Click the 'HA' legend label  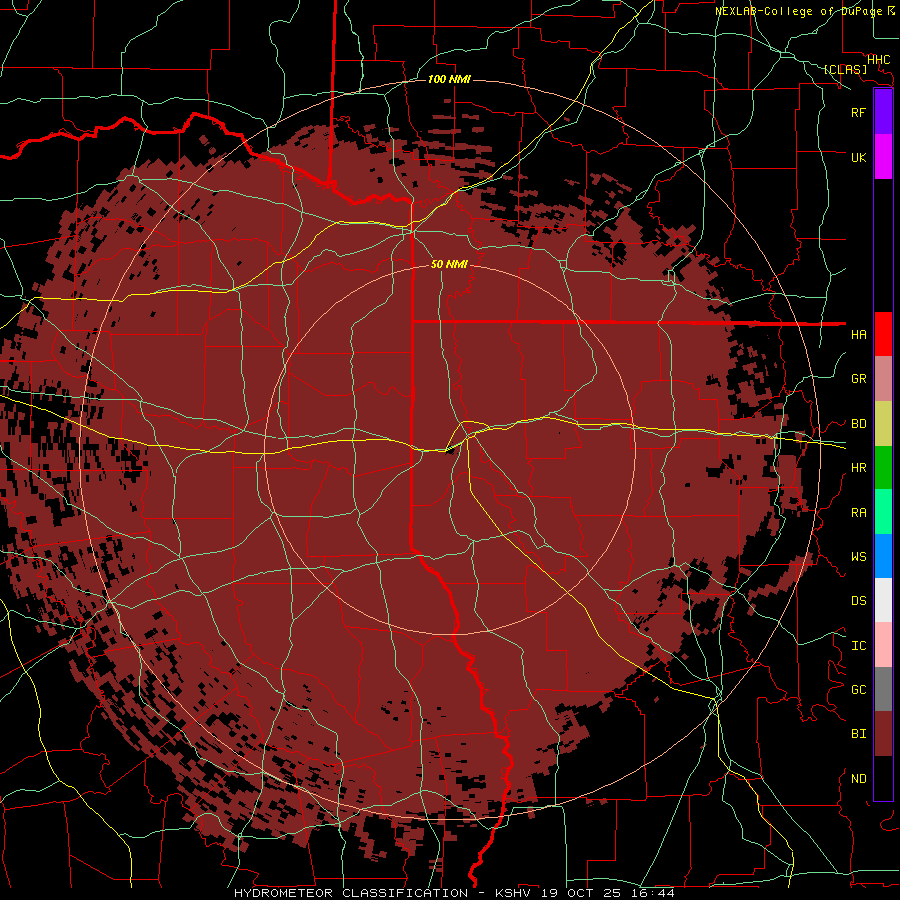(858, 335)
